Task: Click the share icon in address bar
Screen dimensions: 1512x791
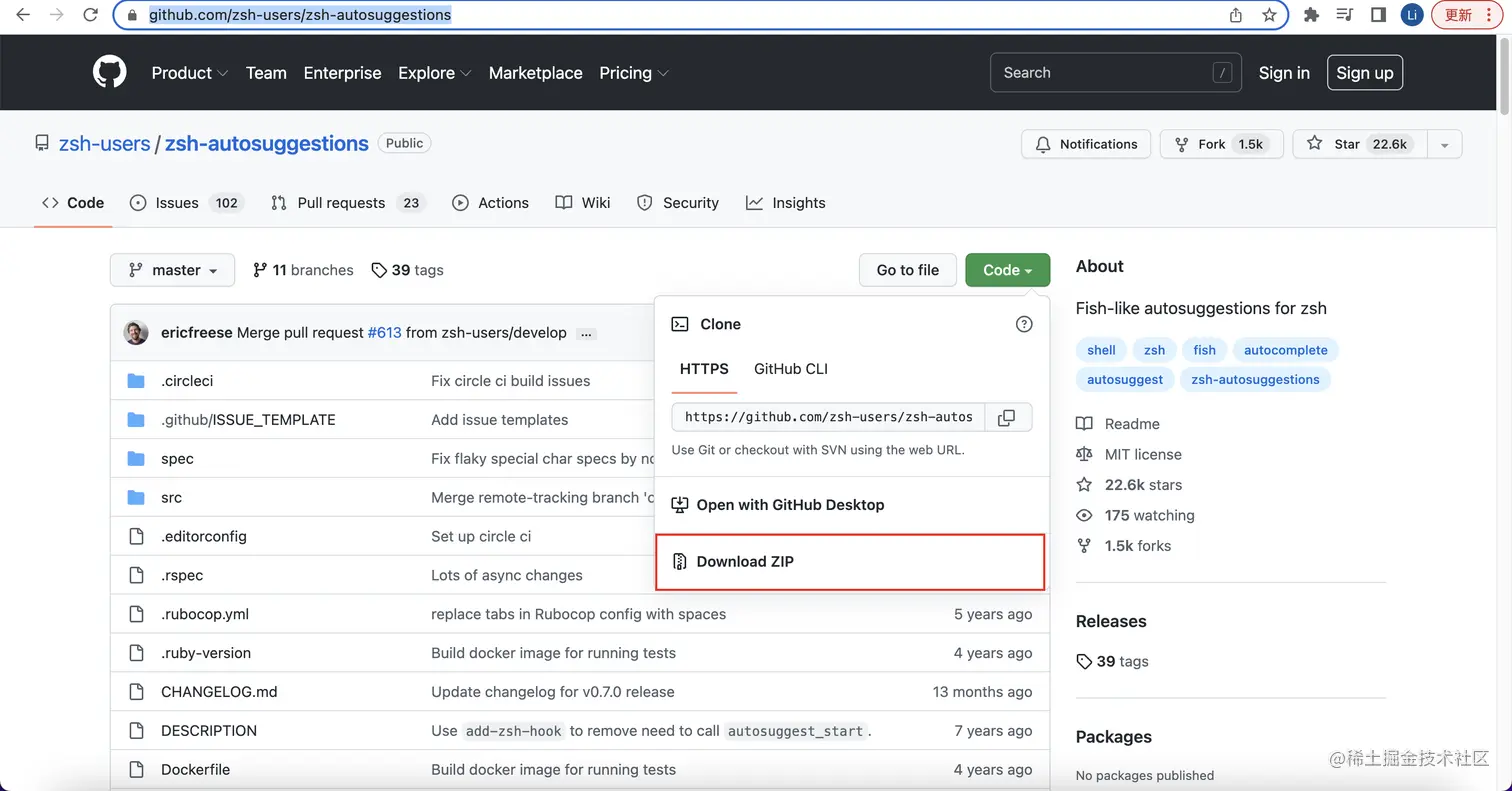Action: click(x=1236, y=15)
